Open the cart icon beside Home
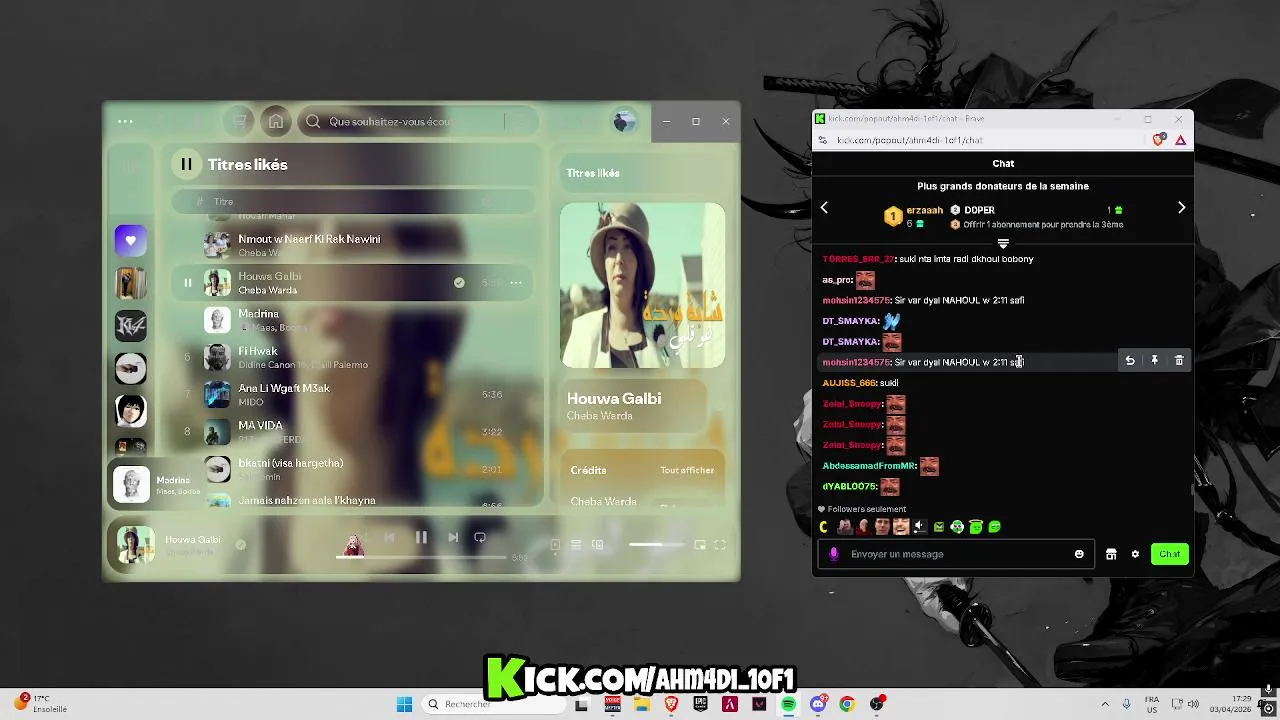The image size is (1280, 720). (240, 121)
